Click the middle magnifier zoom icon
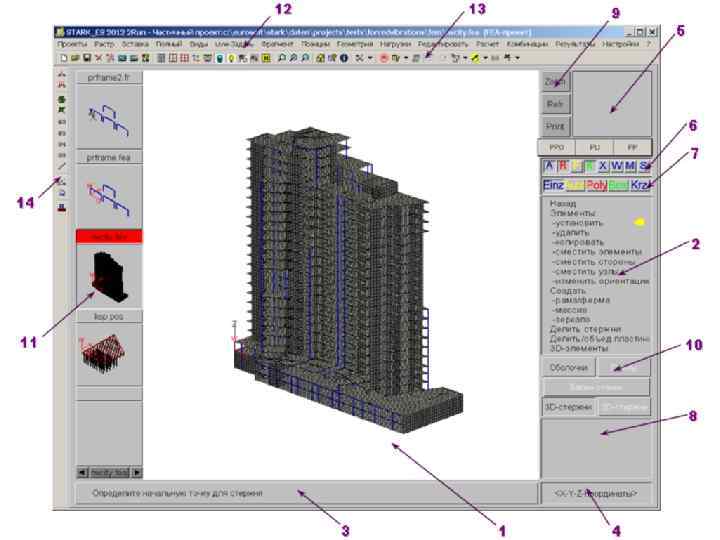720x540 pixels. pos(293,58)
